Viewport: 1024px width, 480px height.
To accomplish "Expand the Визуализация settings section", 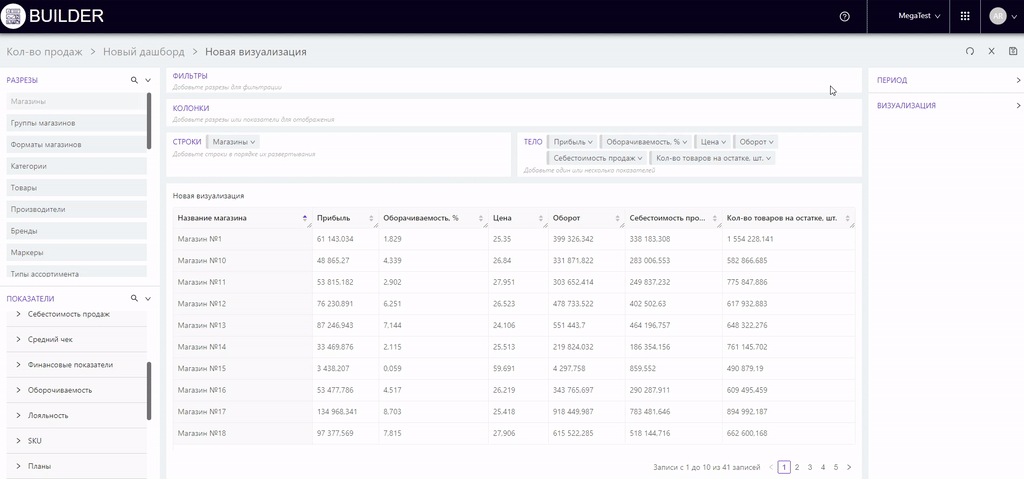I will [947, 105].
